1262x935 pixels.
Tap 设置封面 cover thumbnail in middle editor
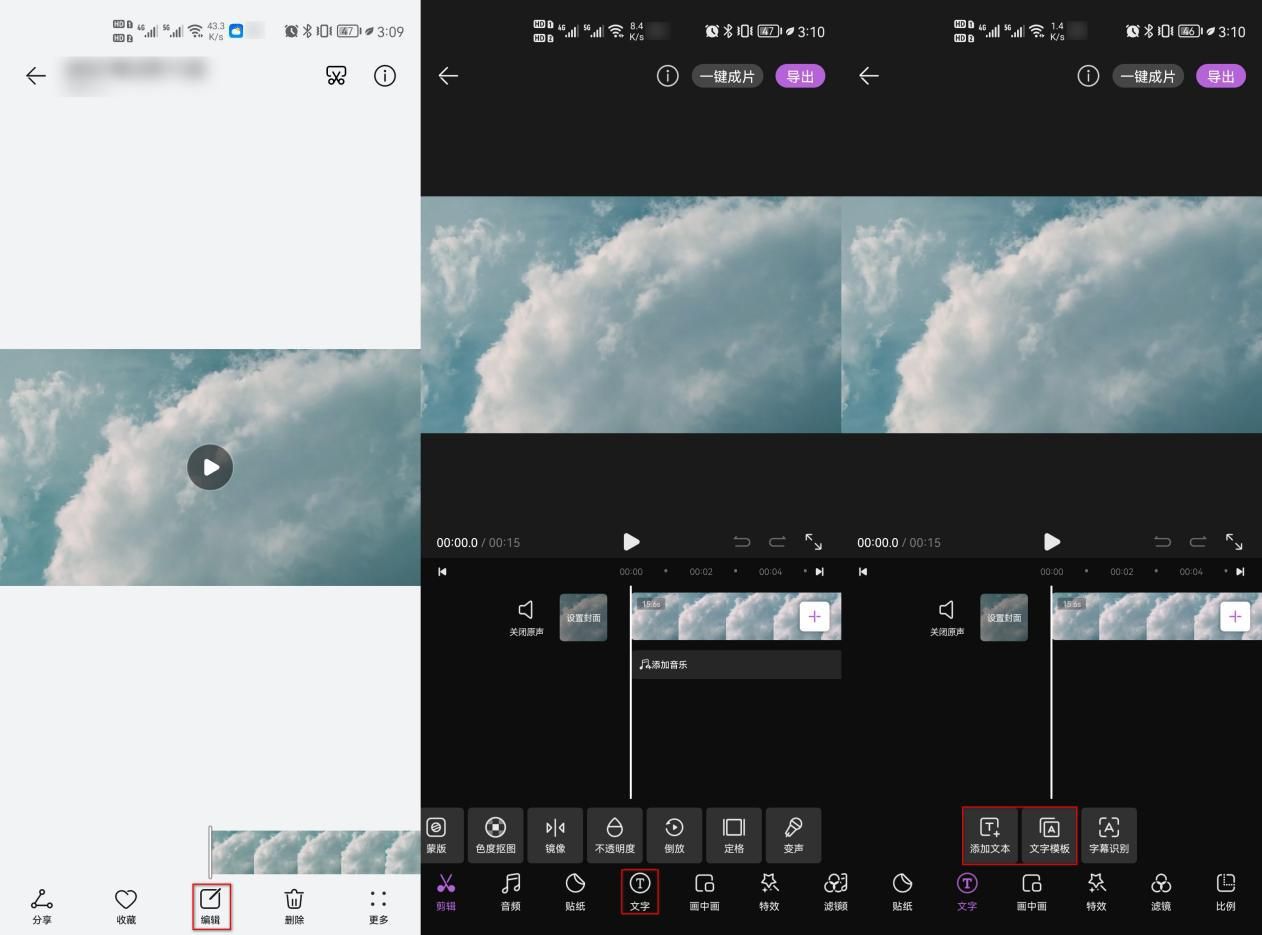point(583,618)
